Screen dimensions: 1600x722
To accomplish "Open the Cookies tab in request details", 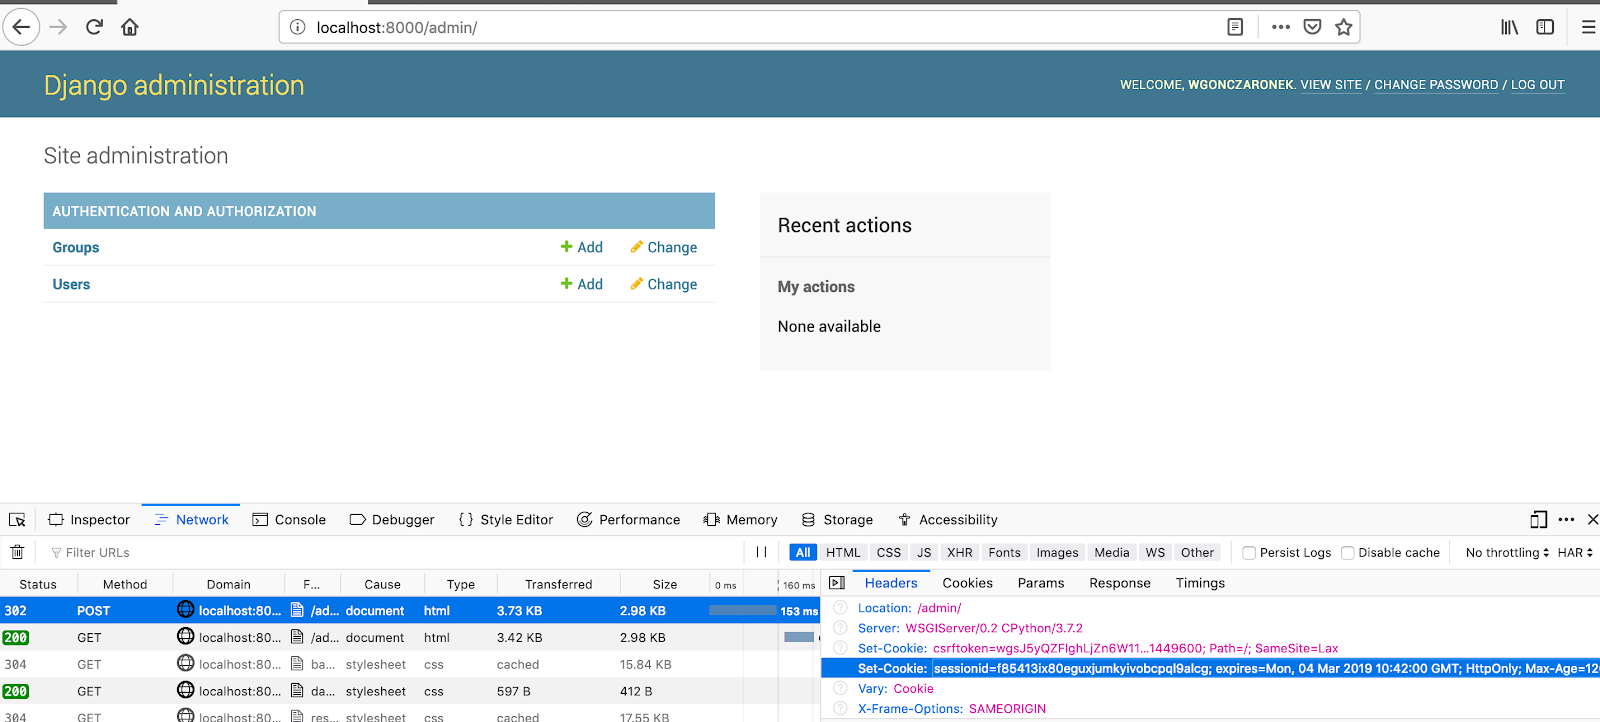I will [x=968, y=583].
